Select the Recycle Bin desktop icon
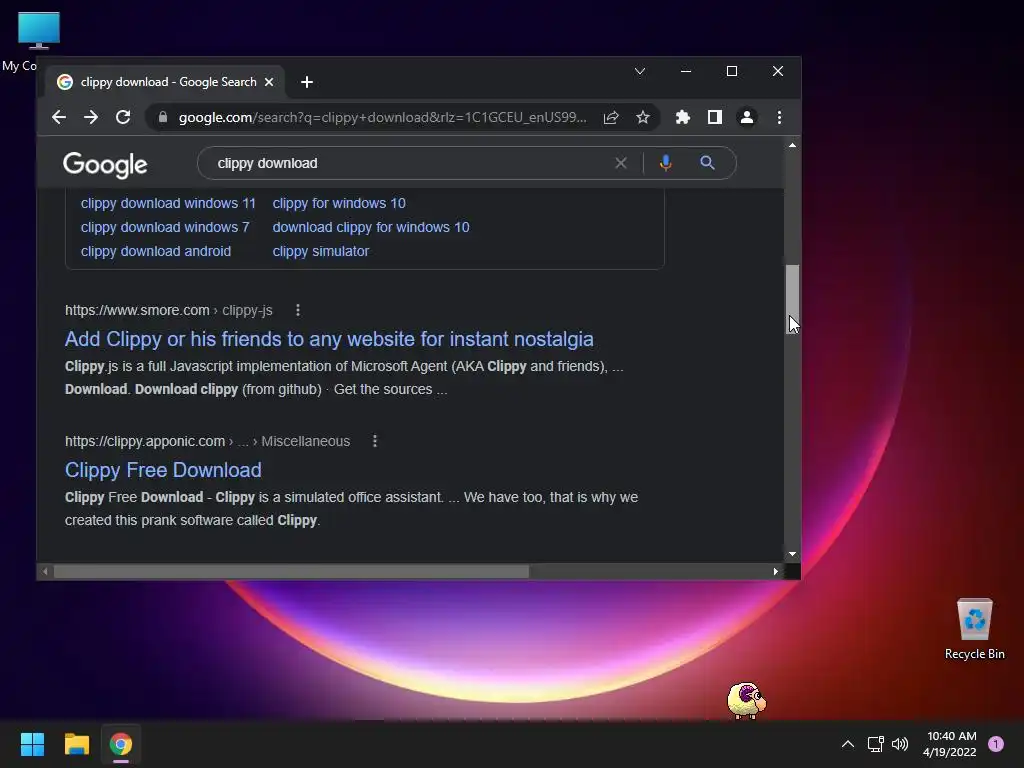The height and width of the screenshot is (768, 1024). pos(974,628)
